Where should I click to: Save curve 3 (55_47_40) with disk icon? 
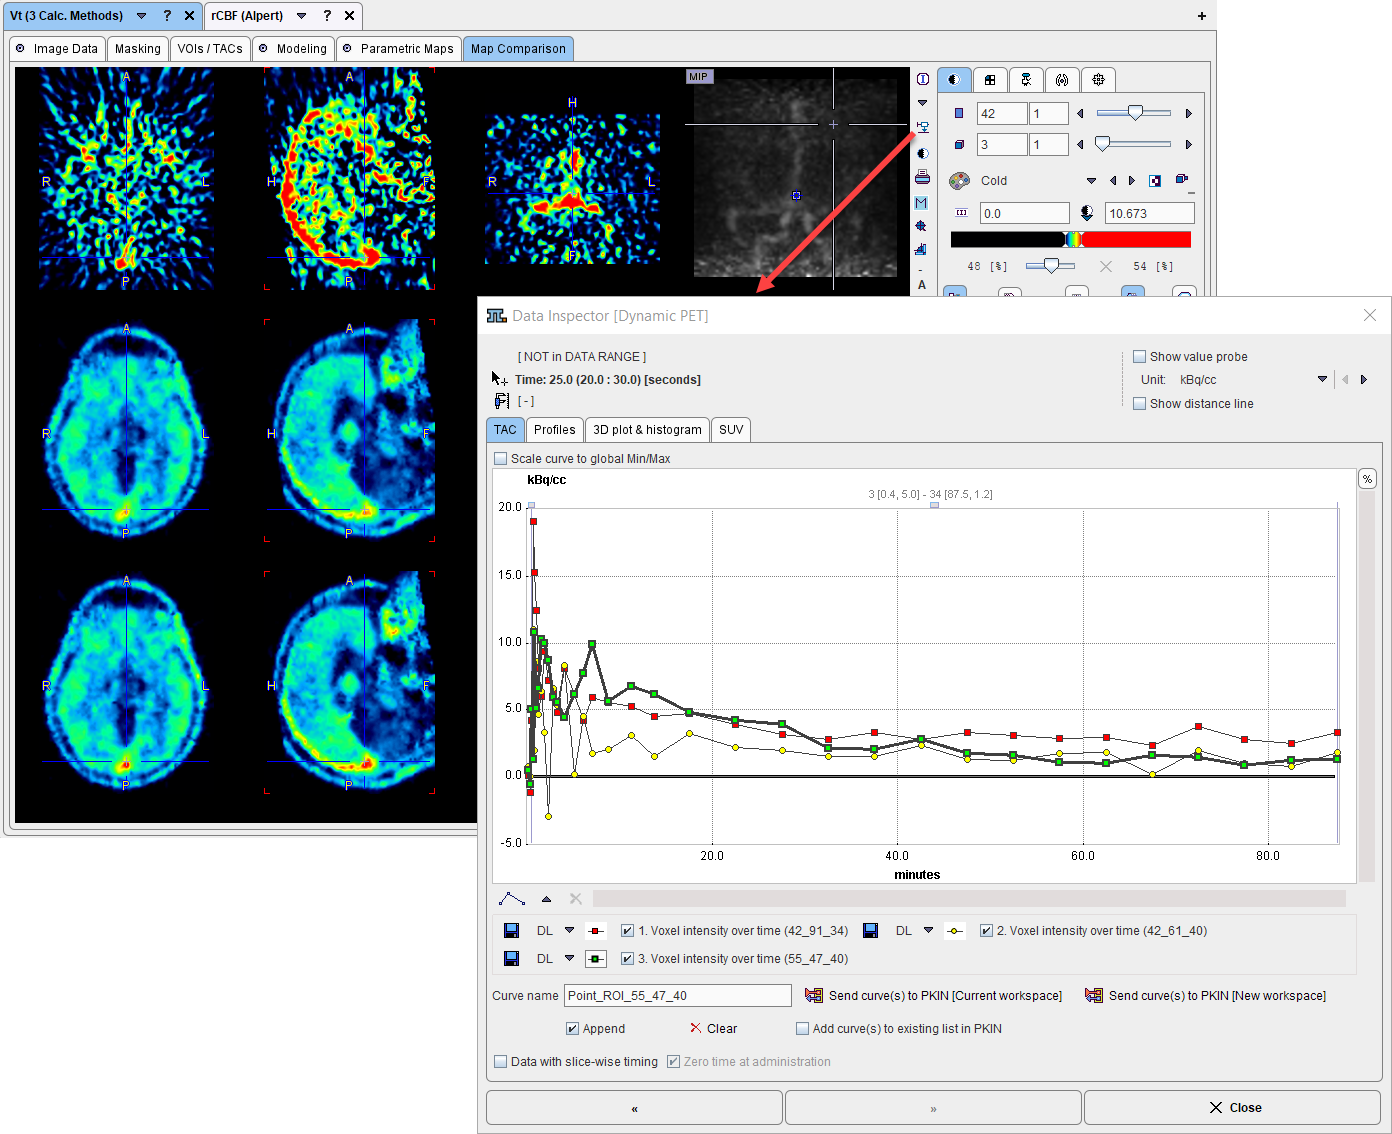(511, 959)
